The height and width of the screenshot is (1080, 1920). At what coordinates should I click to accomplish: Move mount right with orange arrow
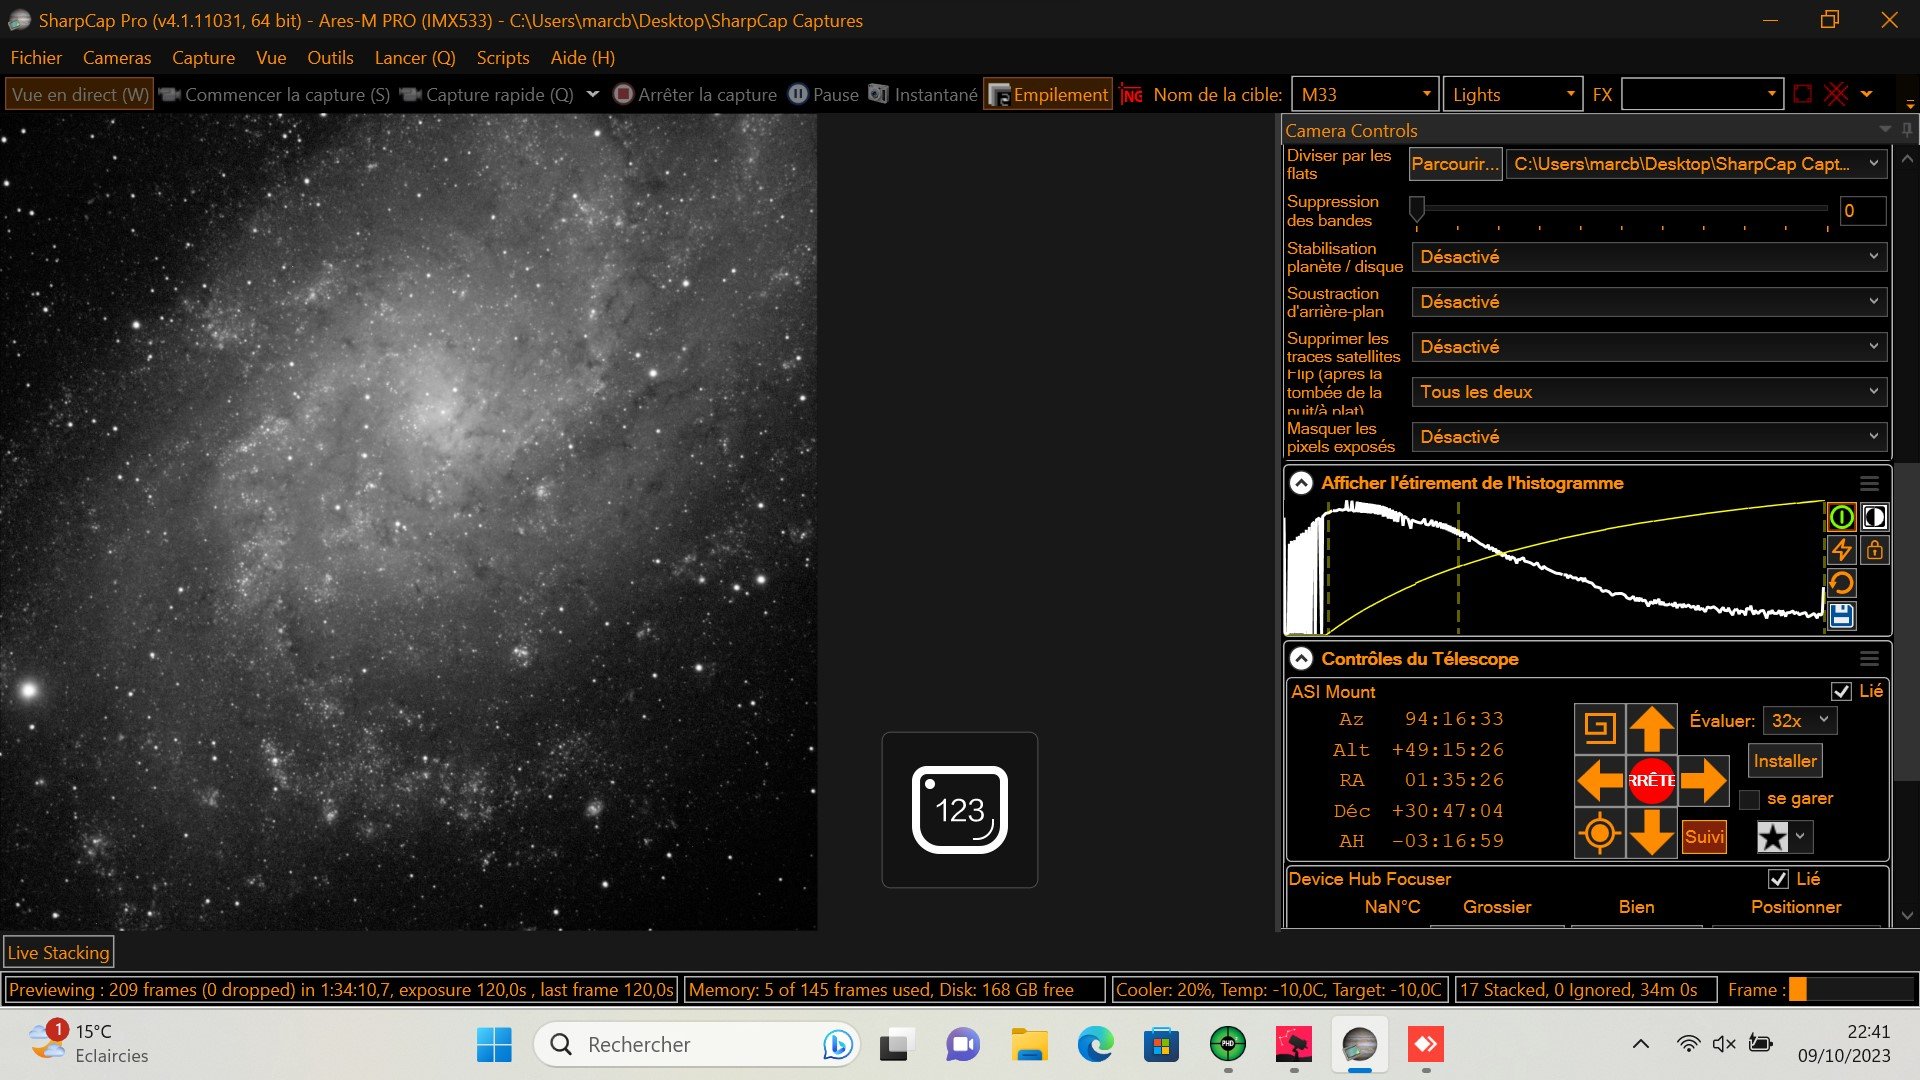(x=1703, y=780)
